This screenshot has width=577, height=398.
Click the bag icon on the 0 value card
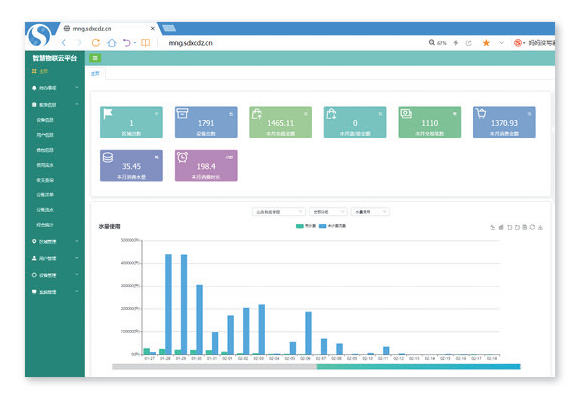[x=331, y=114]
